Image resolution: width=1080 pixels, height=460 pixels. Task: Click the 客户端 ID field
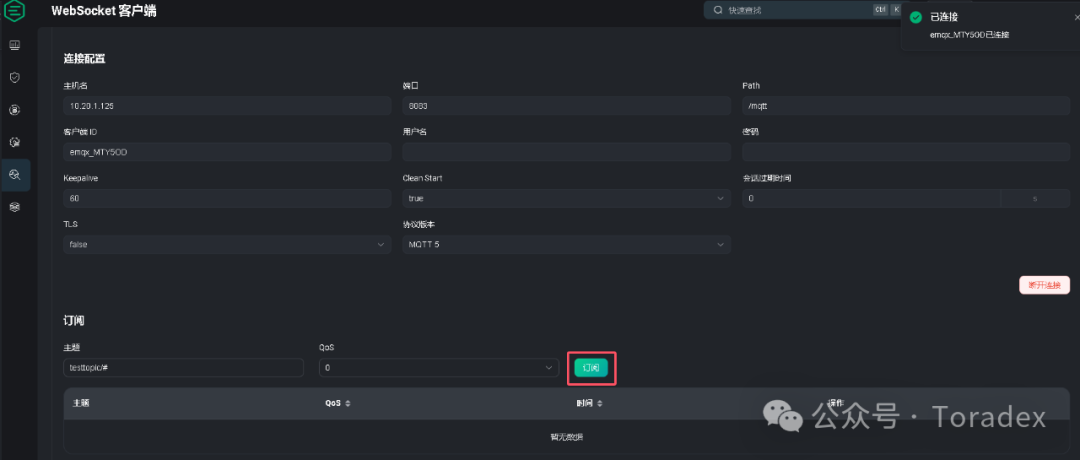coord(227,152)
